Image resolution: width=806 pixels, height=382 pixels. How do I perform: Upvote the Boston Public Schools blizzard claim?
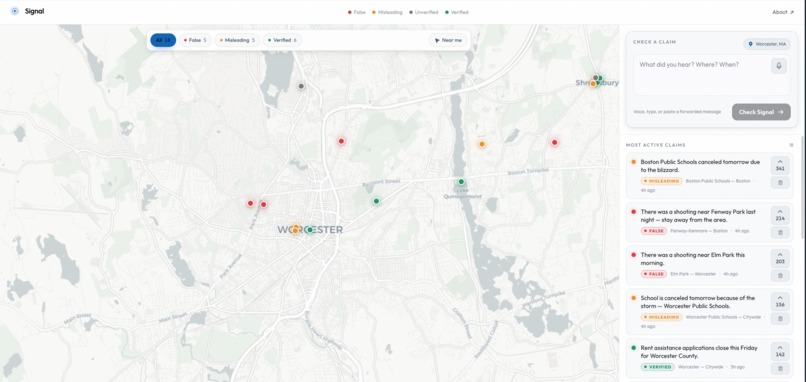pos(780,165)
